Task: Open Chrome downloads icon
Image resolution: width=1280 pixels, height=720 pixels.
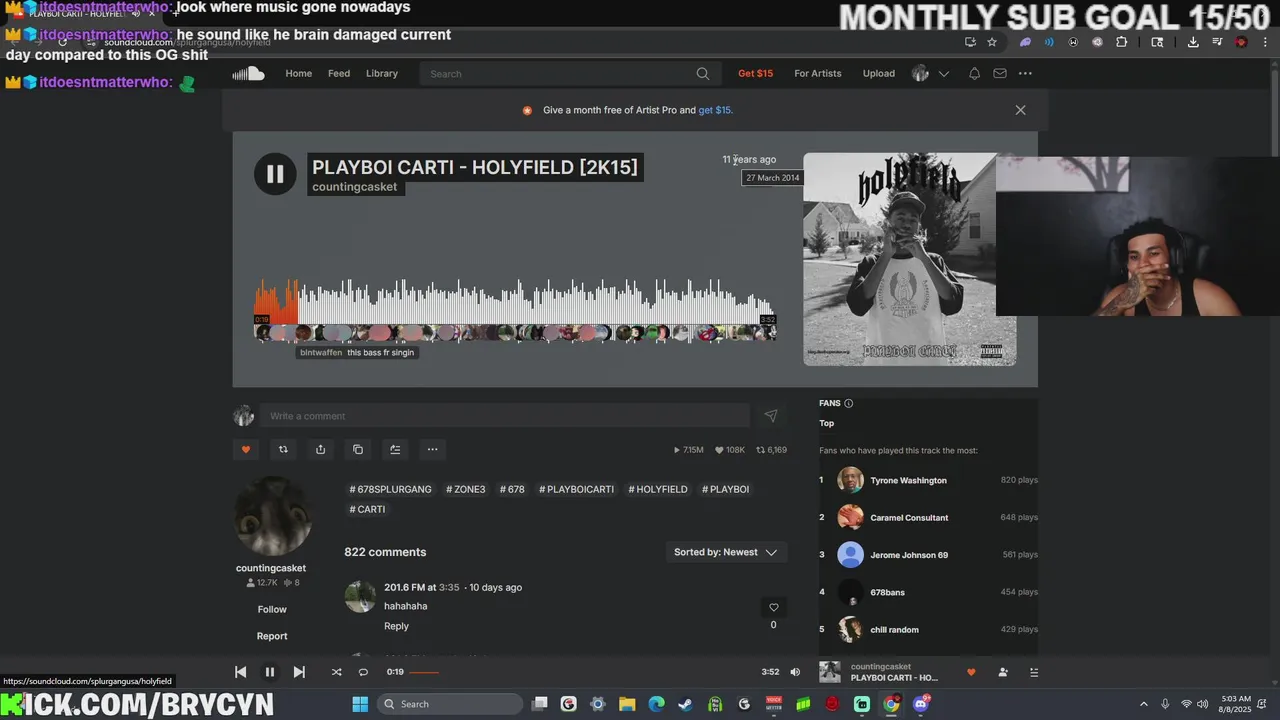Action: pyautogui.click(x=1193, y=42)
